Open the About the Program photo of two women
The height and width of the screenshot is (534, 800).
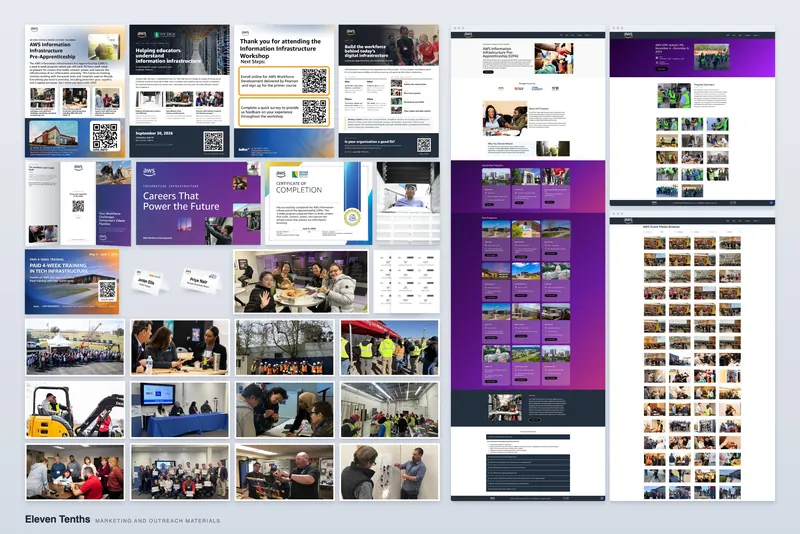[505, 118]
